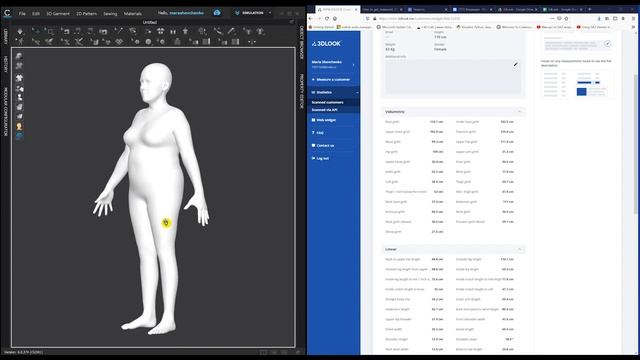This screenshot has width=640, height=360.
Task: Click the Hip girth measurement label
Action: (x=391, y=152)
